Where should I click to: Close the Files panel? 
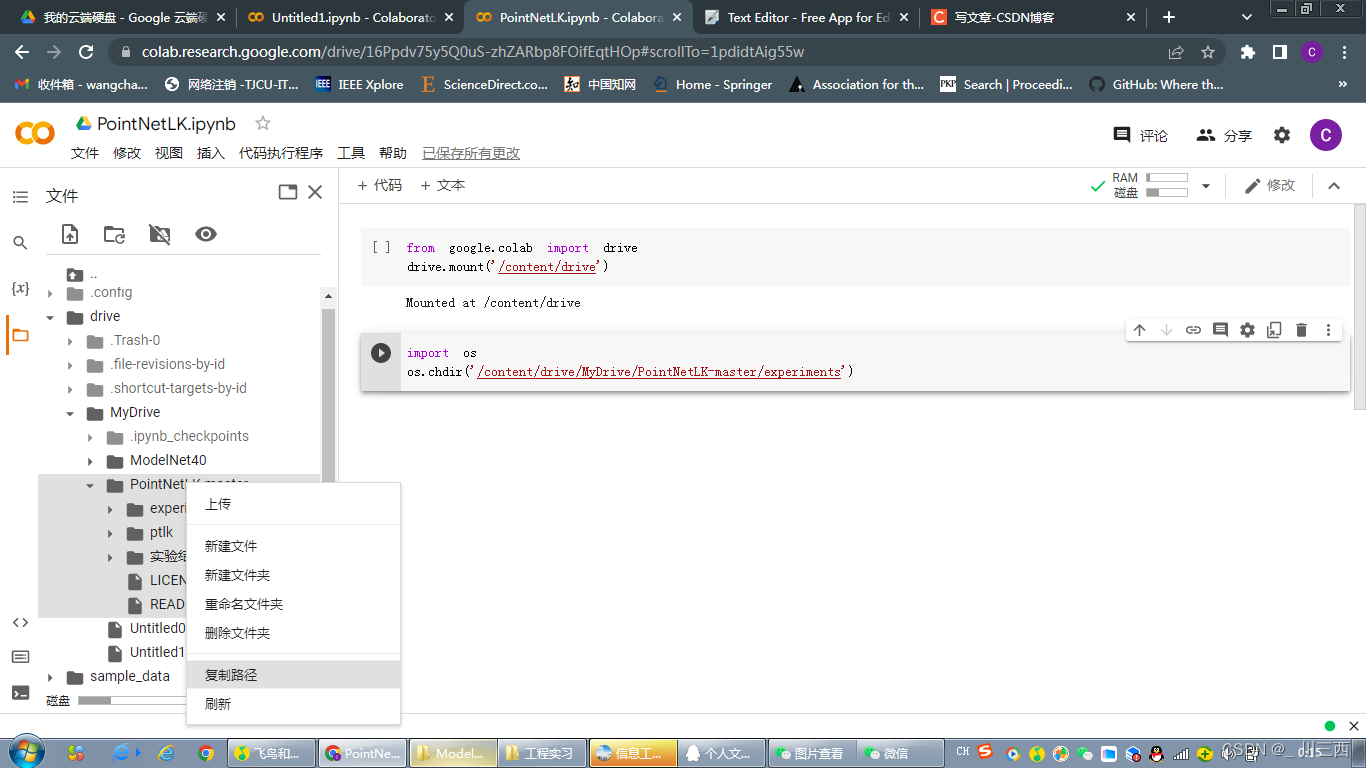[x=315, y=192]
